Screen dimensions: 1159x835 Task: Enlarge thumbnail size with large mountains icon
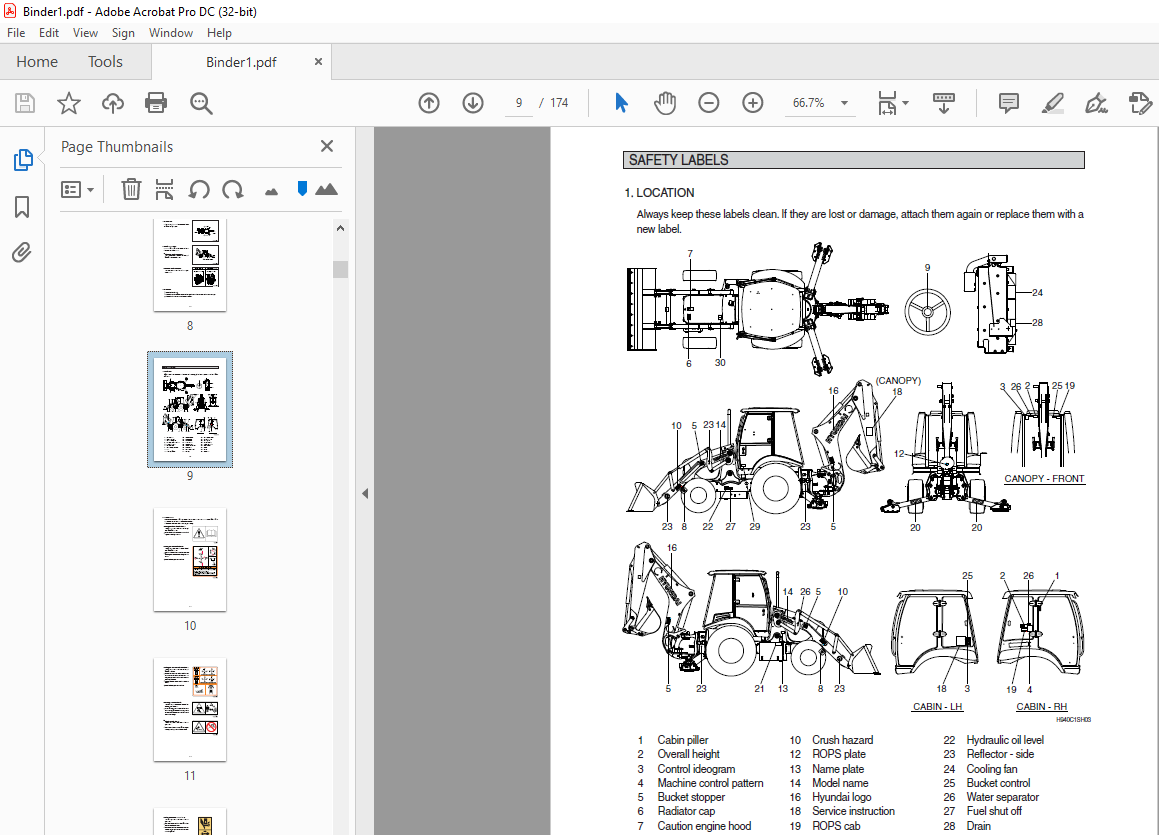326,189
